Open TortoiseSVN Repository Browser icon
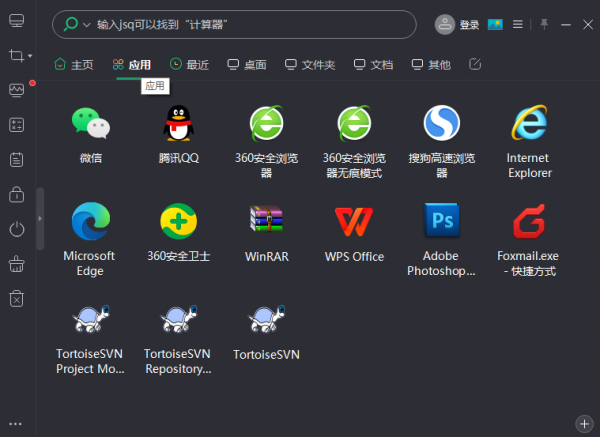This screenshot has width=600, height=437. [178, 319]
